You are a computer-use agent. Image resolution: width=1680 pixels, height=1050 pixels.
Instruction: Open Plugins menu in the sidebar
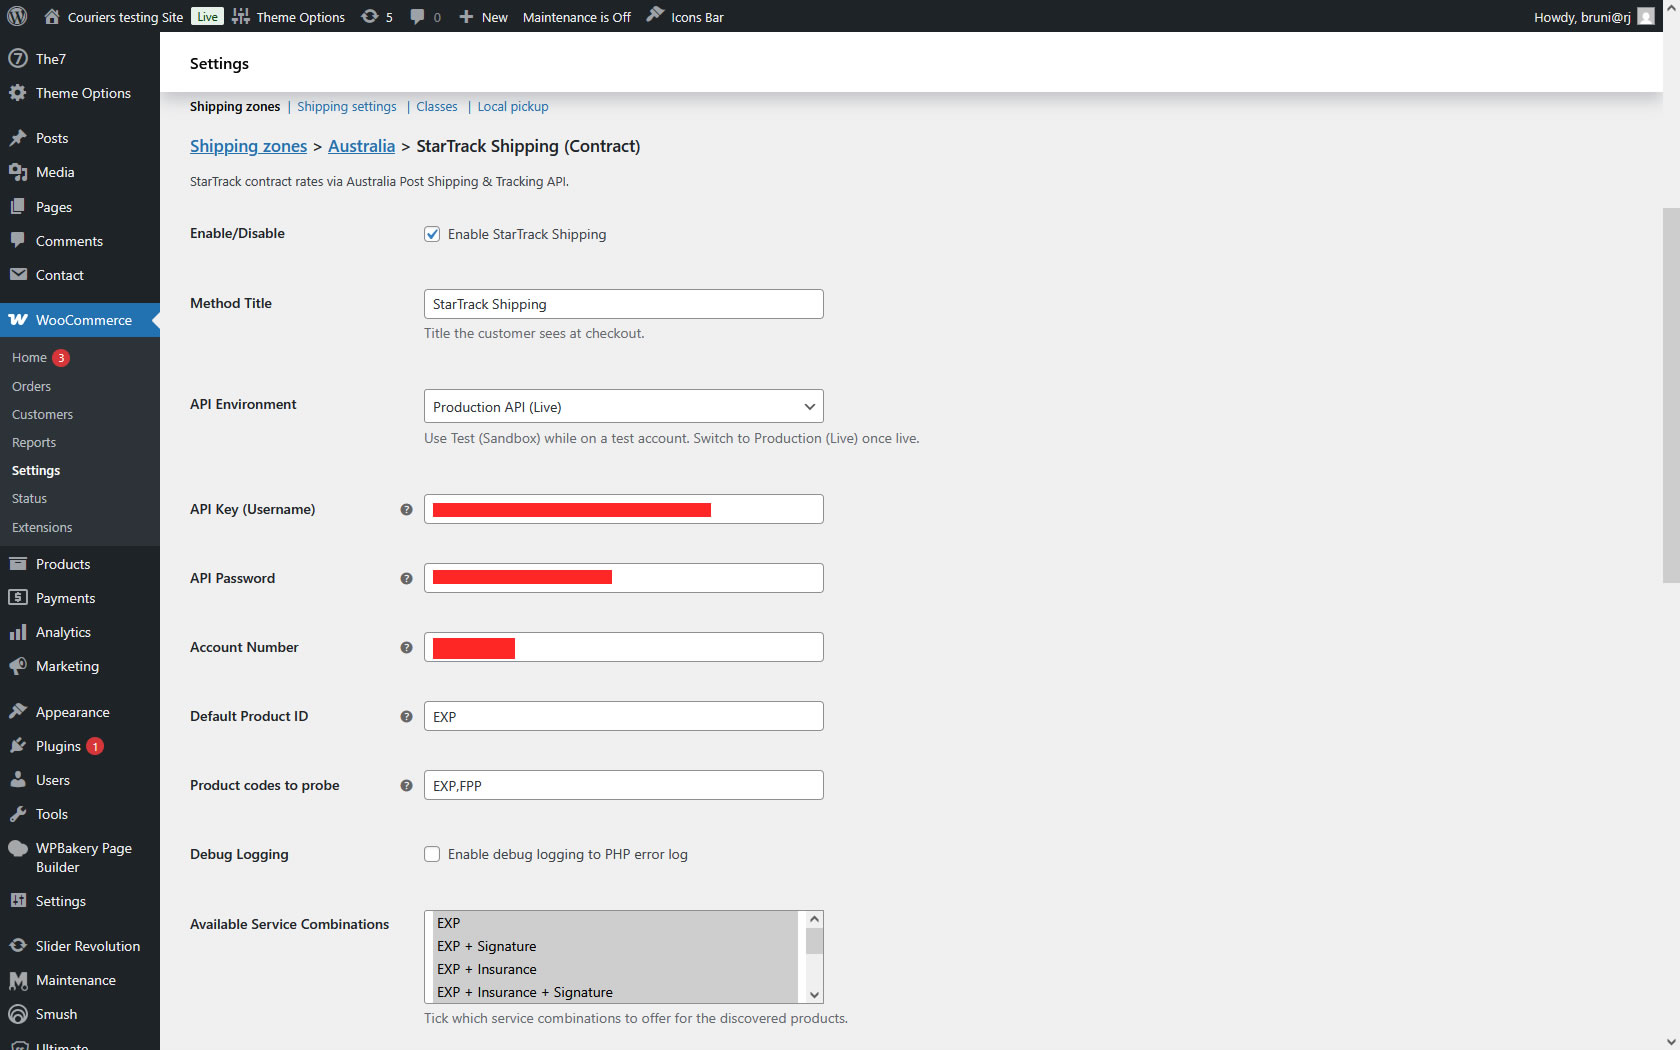click(x=58, y=746)
